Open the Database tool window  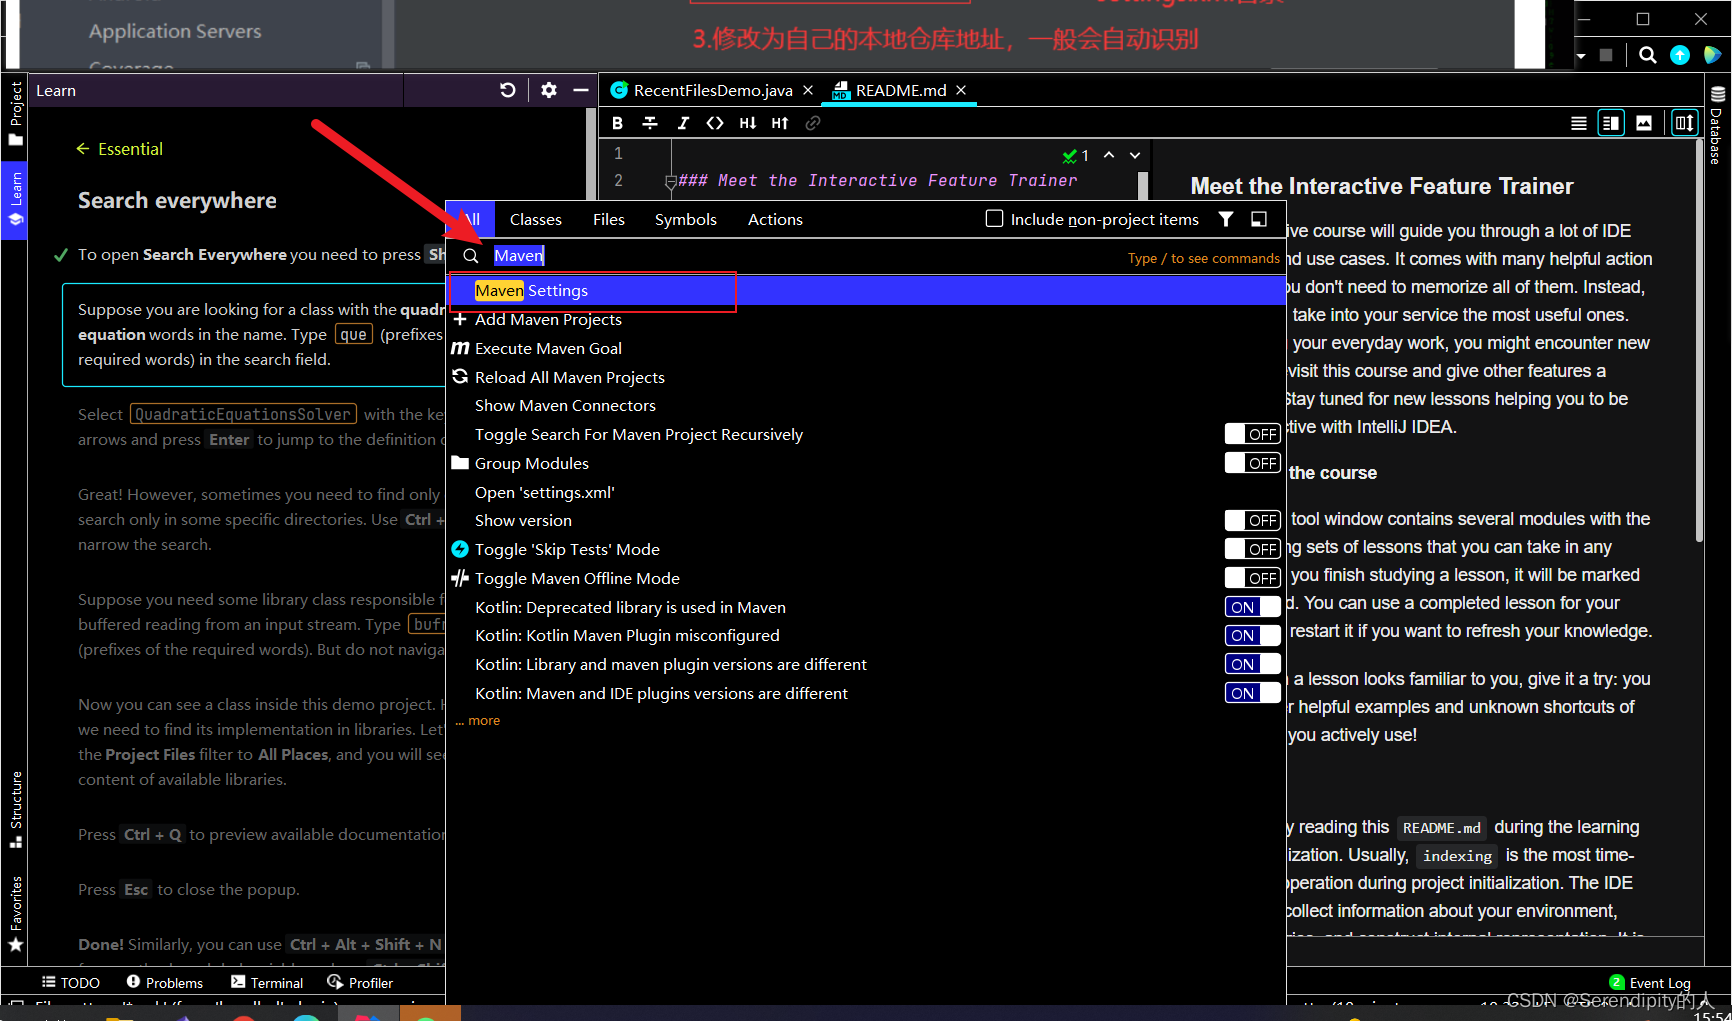(x=1717, y=125)
